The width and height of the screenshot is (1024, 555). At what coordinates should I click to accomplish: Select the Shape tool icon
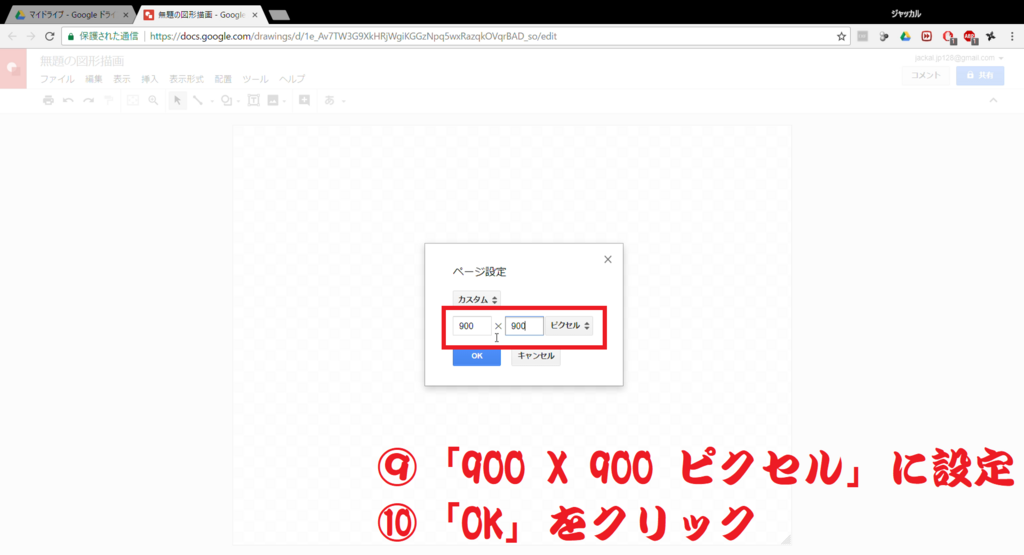226,100
